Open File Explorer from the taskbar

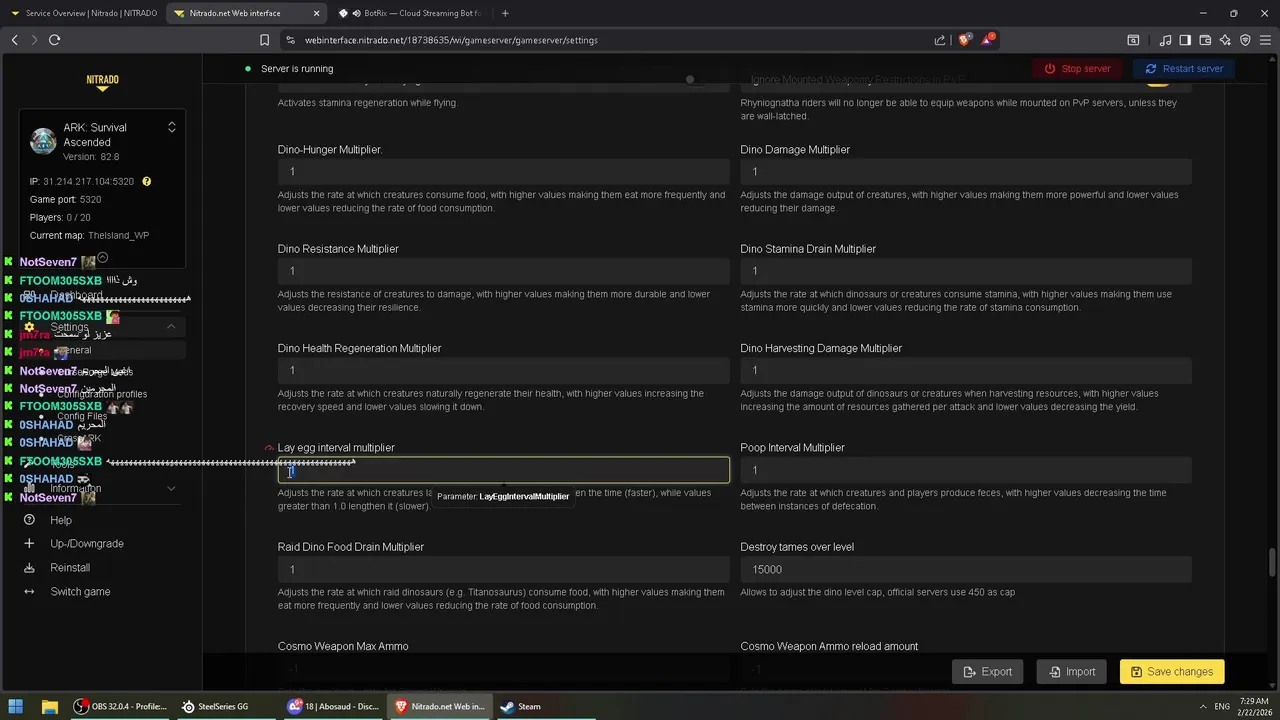coord(49,706)
